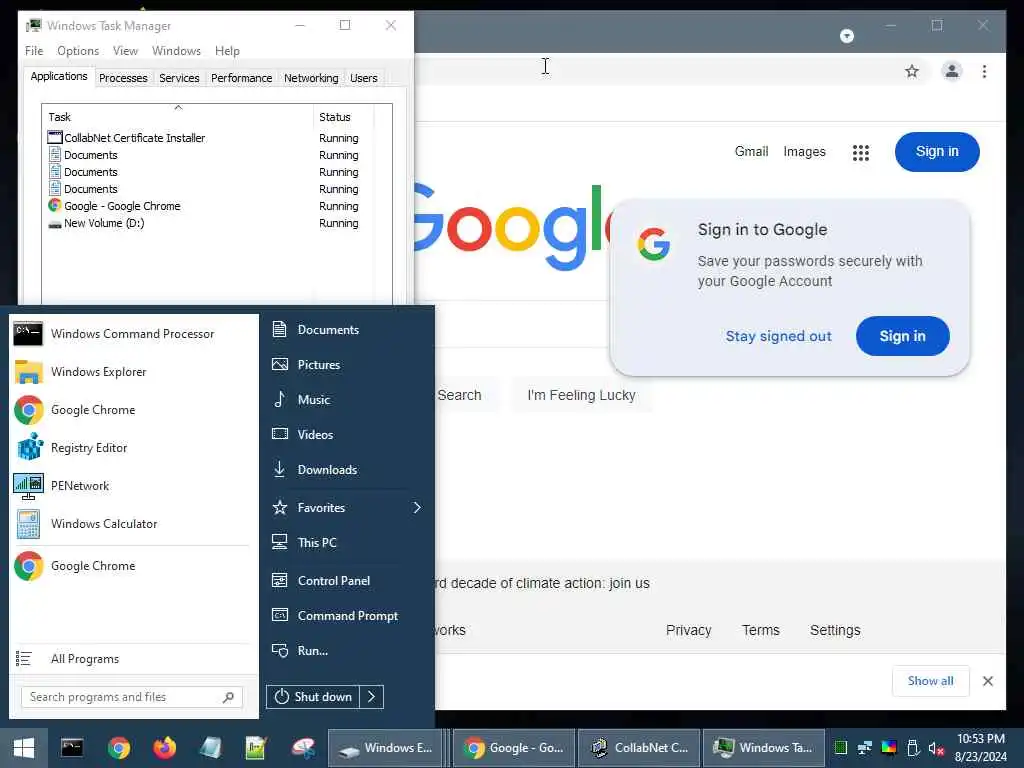
Task: Open Chrome three-dot menu
Action: tap(984, 71)
